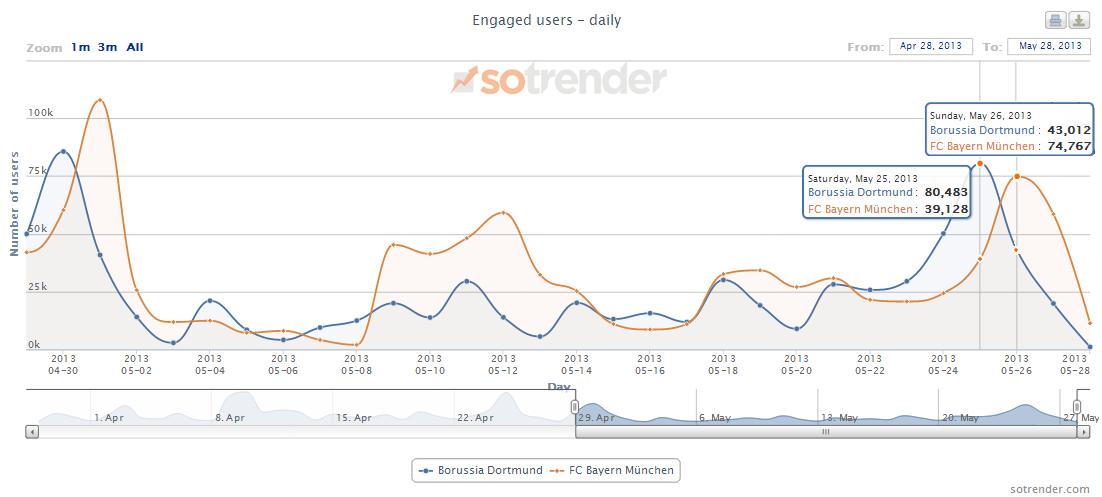This screenshot has width=1102, height=497.
Task: Click the navigator scrollbar left arrow
Action: [x=32, y=432]
